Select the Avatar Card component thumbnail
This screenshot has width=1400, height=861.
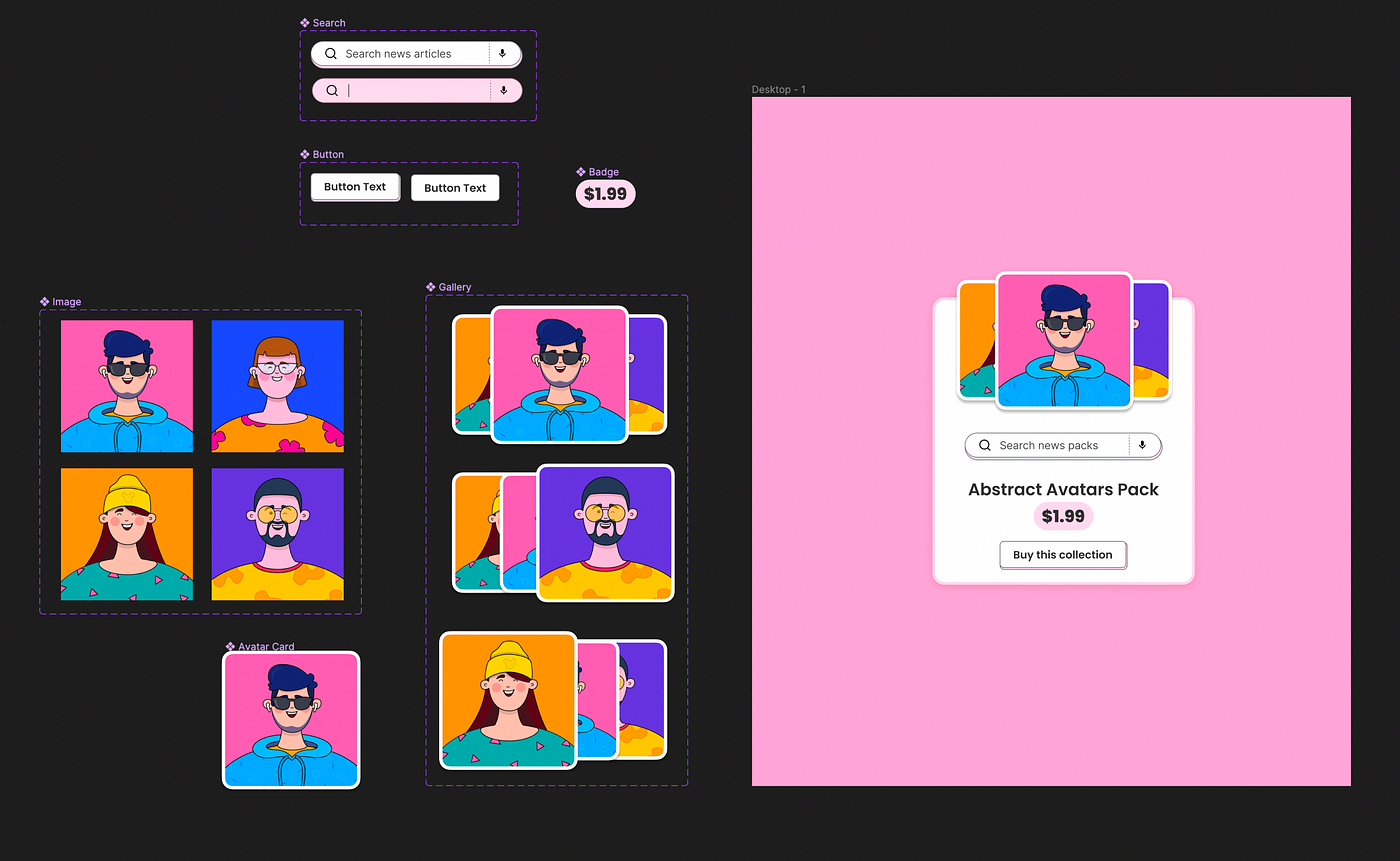(x=291, y=720)
